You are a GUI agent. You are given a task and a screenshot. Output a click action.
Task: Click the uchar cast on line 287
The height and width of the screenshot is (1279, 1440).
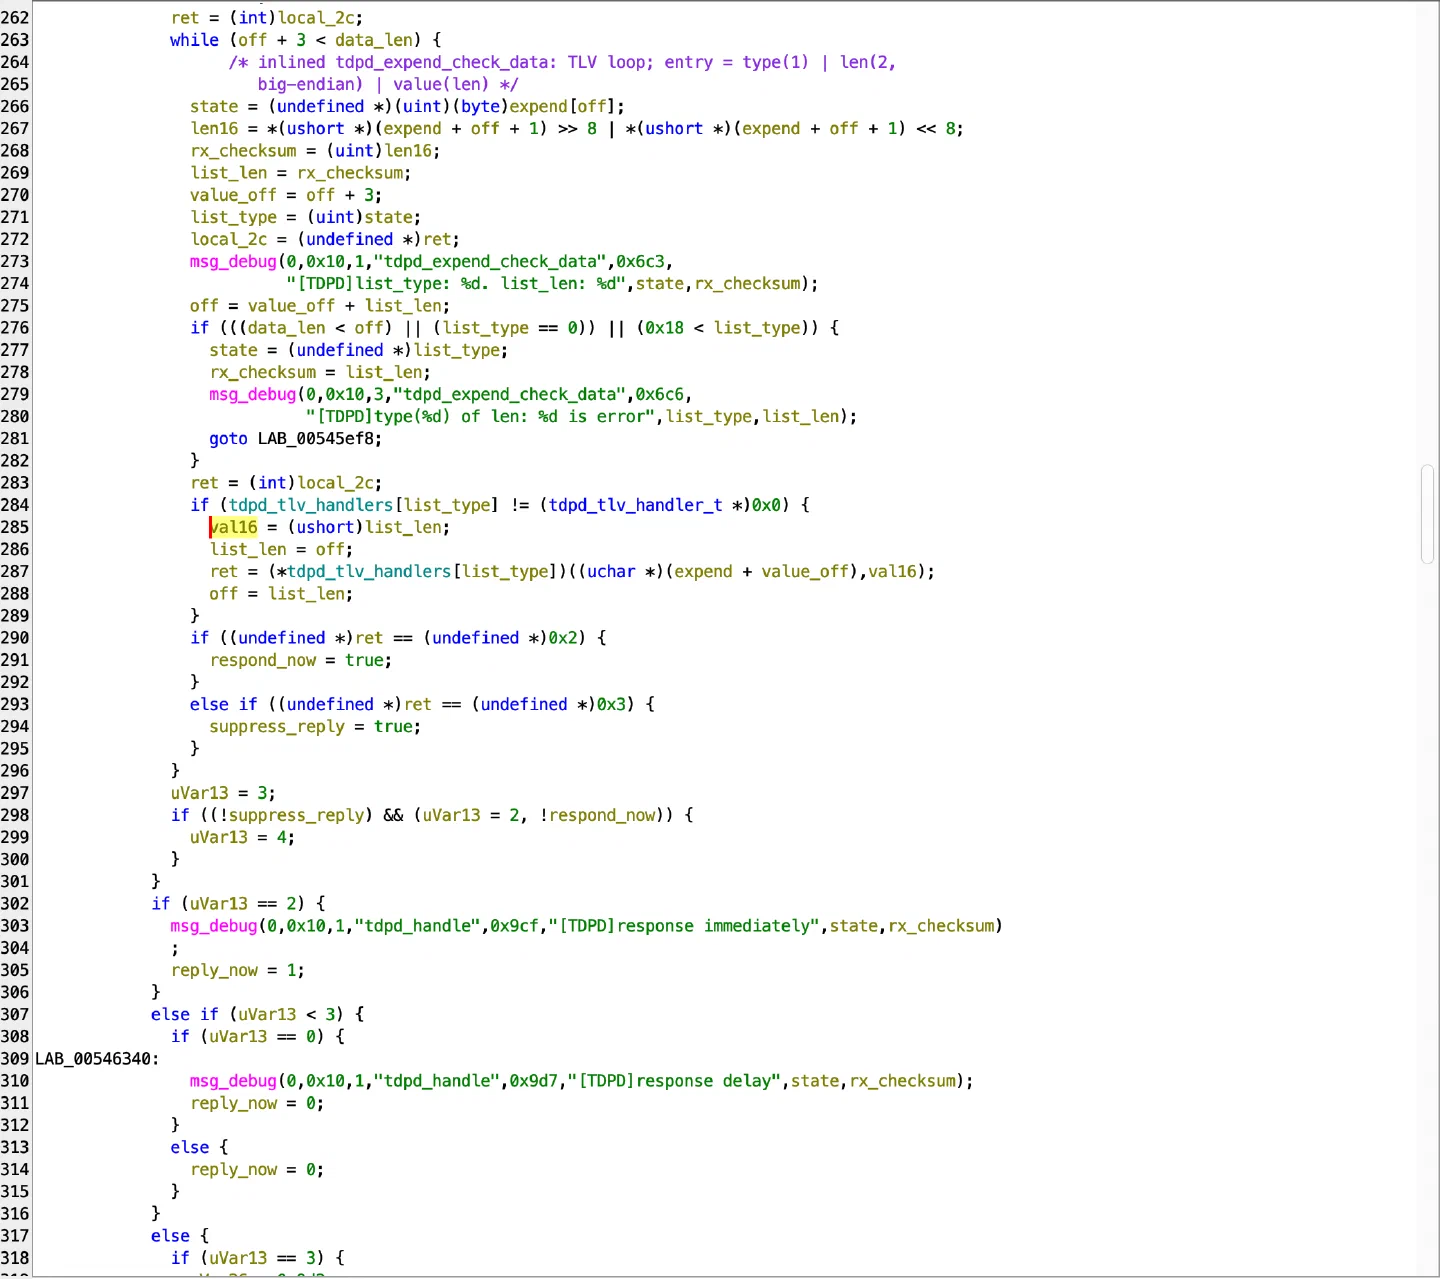coord(611,571)
